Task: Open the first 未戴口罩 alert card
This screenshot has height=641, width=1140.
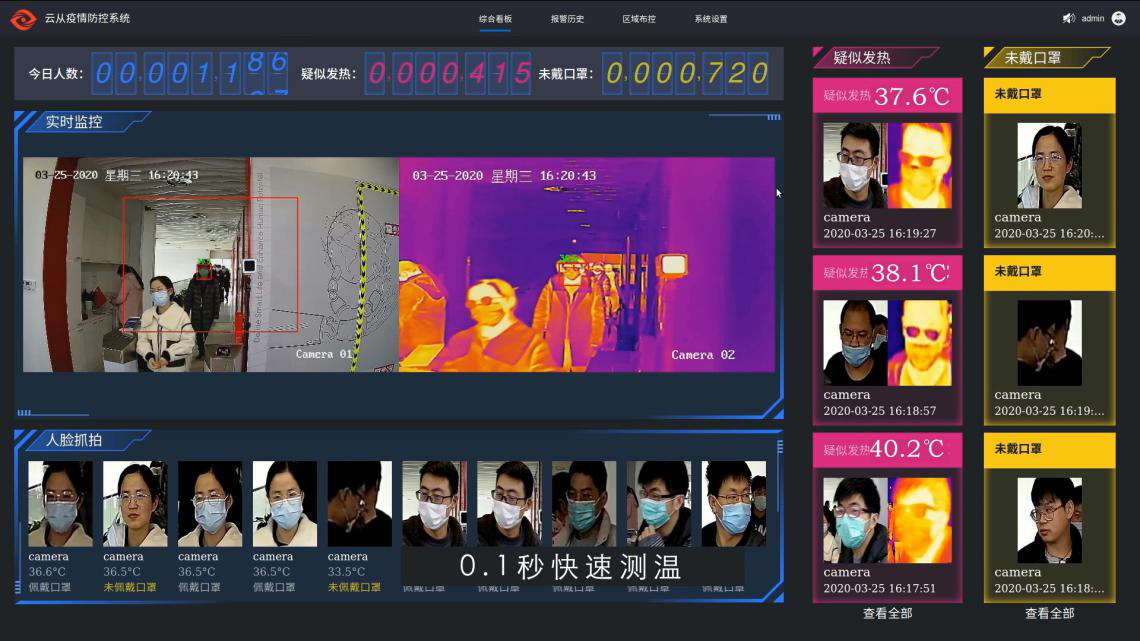Action: (x=1049, y=163)
